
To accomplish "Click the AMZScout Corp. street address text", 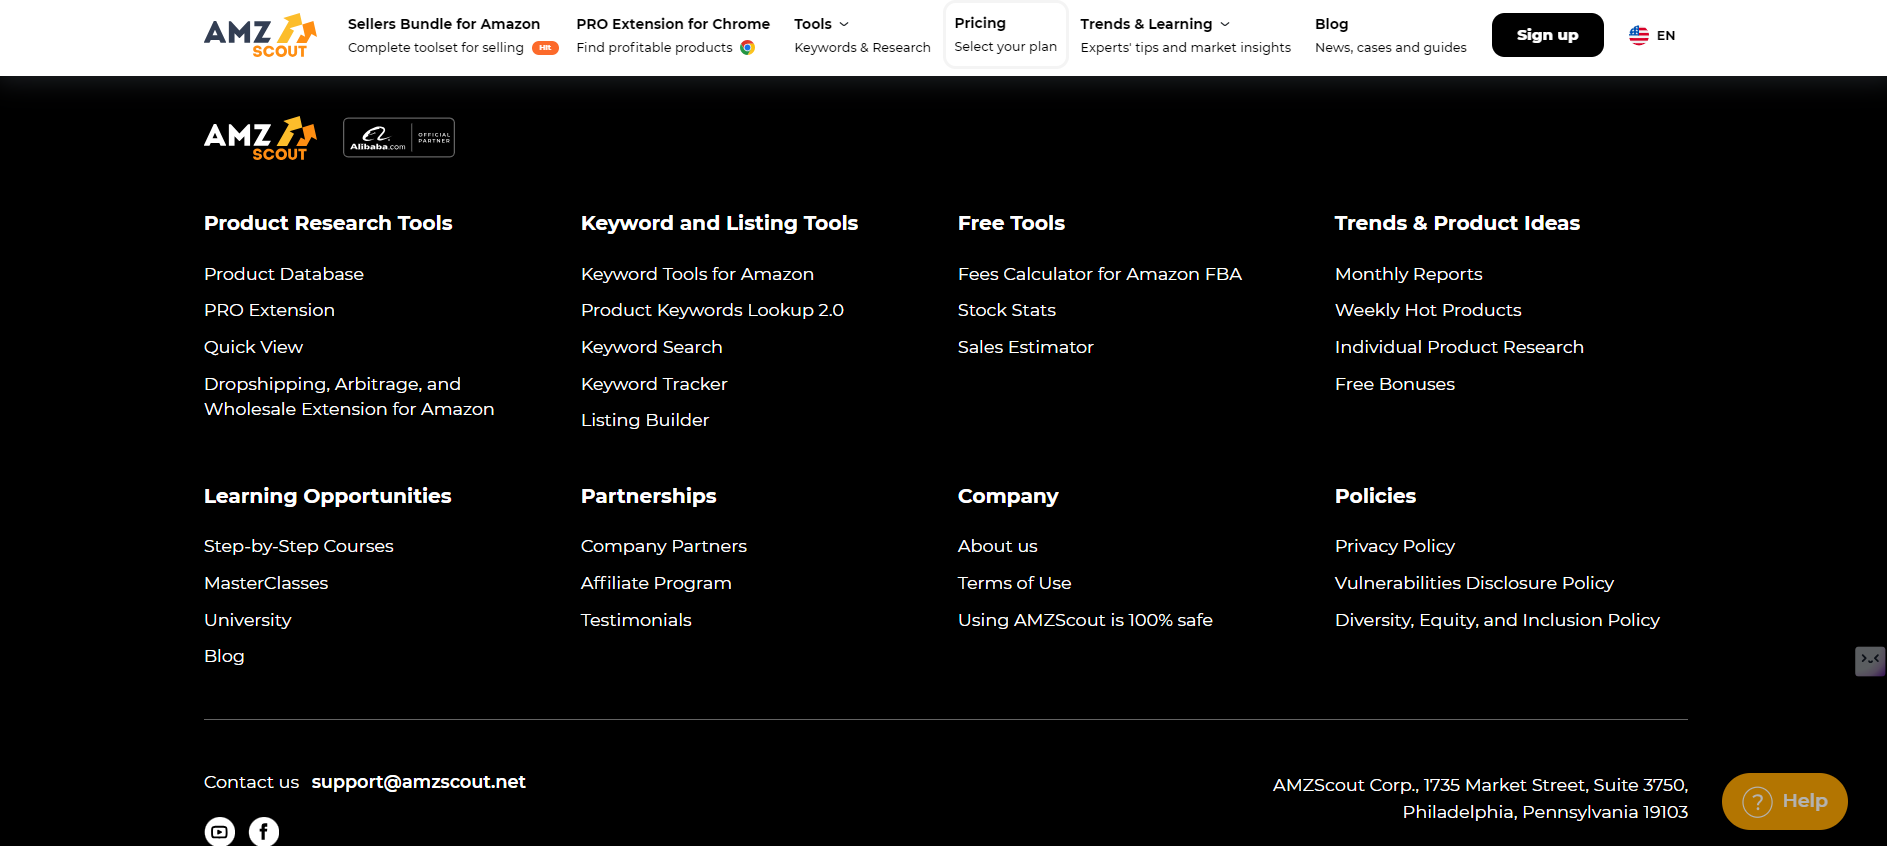I will [x=1480, y=798].
